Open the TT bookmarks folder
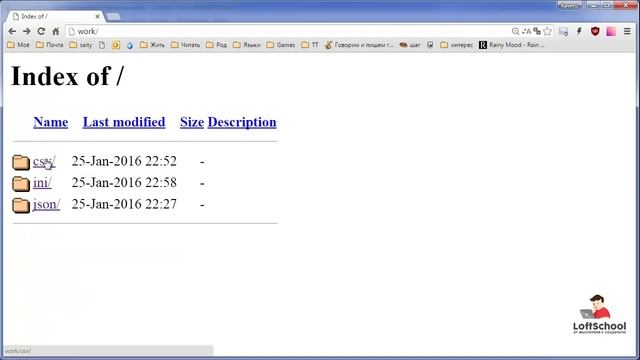 pos(310,45)
